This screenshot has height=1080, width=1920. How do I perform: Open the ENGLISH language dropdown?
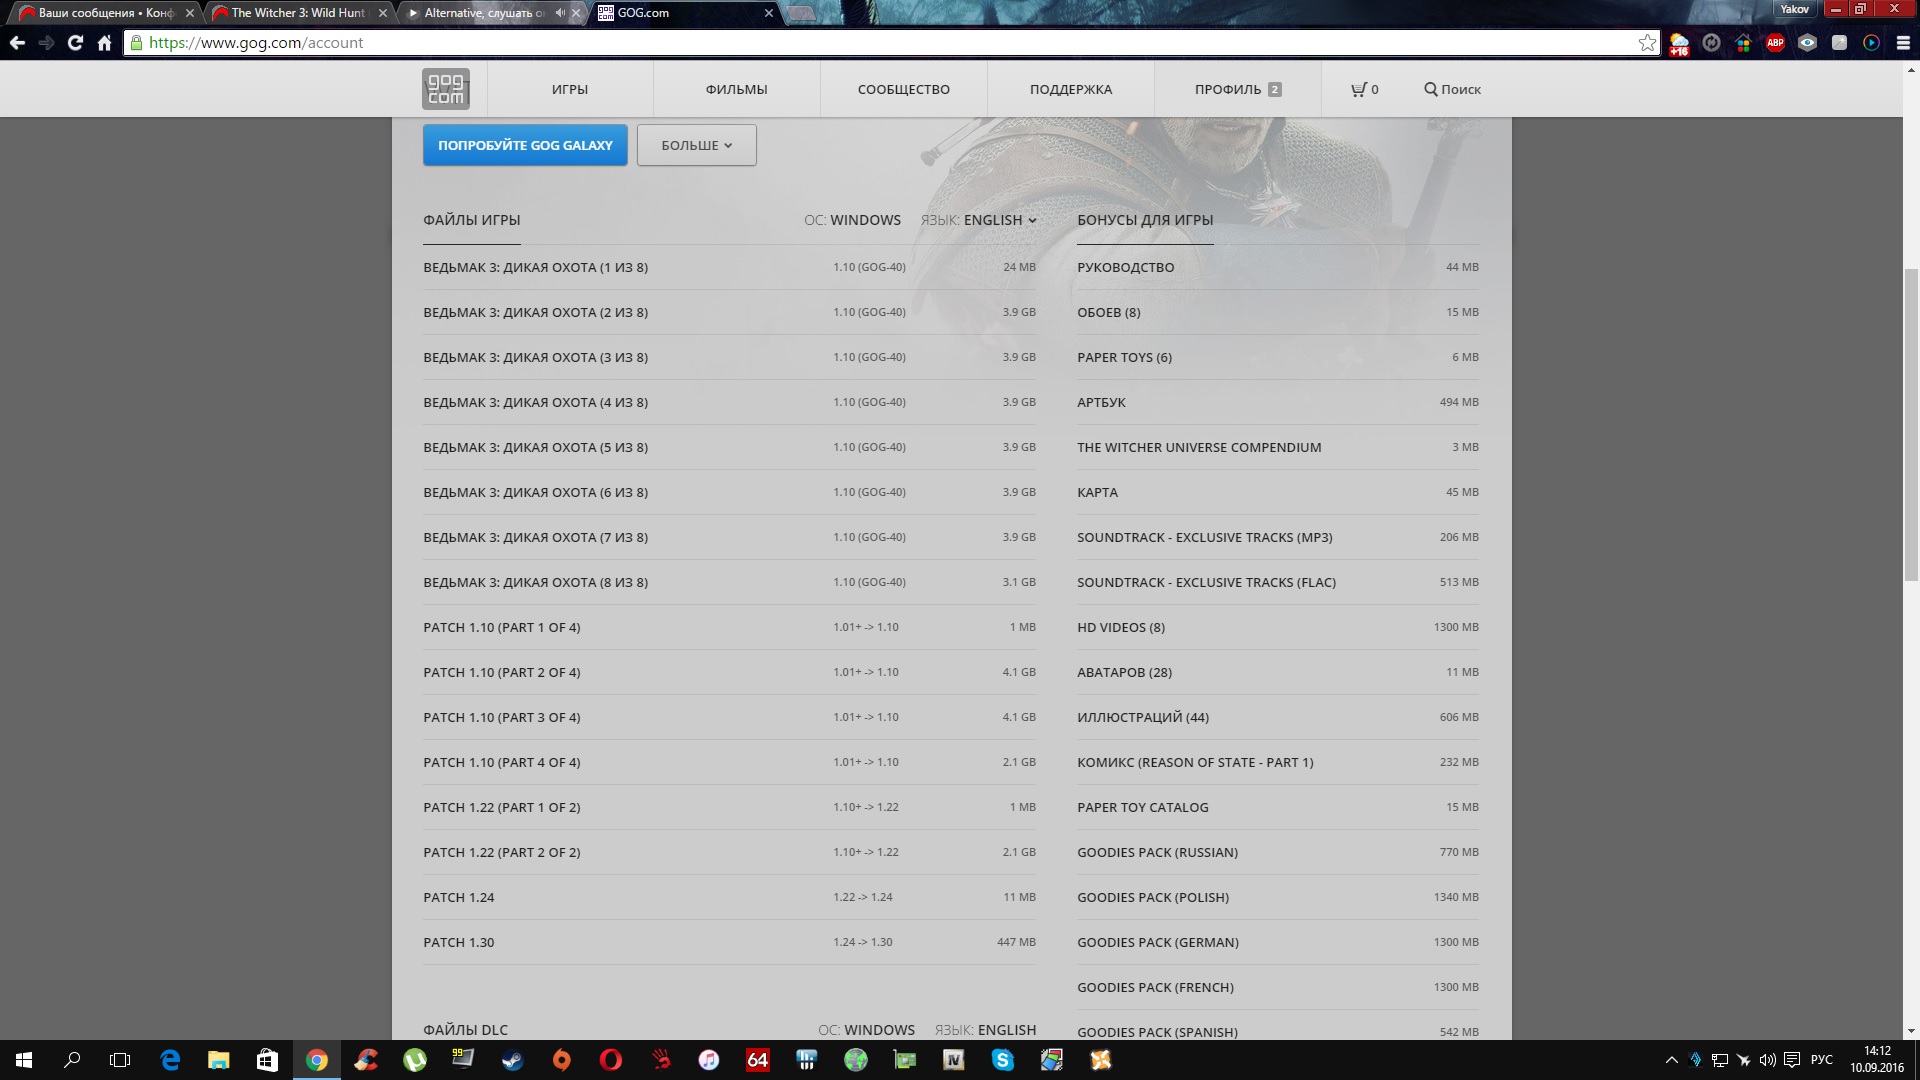click(x=1000, y=220)
